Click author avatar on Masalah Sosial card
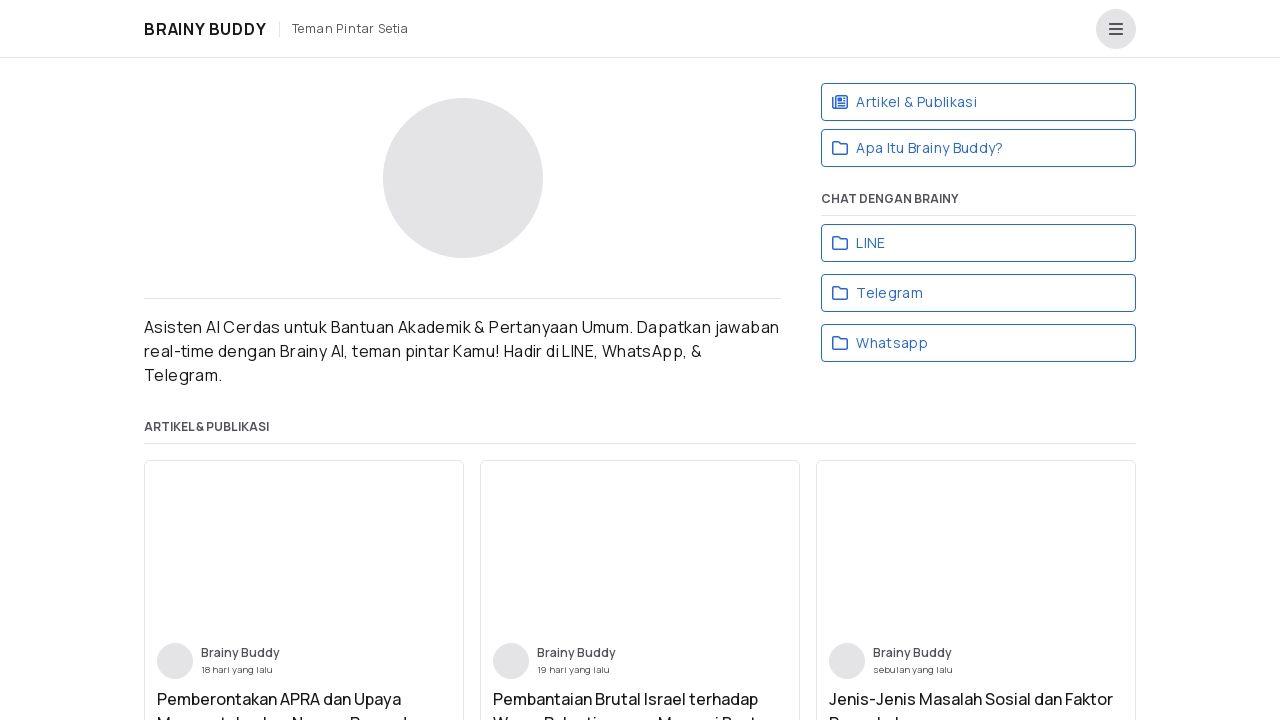This screenshot has height=720, width=1280. [847, 661]
